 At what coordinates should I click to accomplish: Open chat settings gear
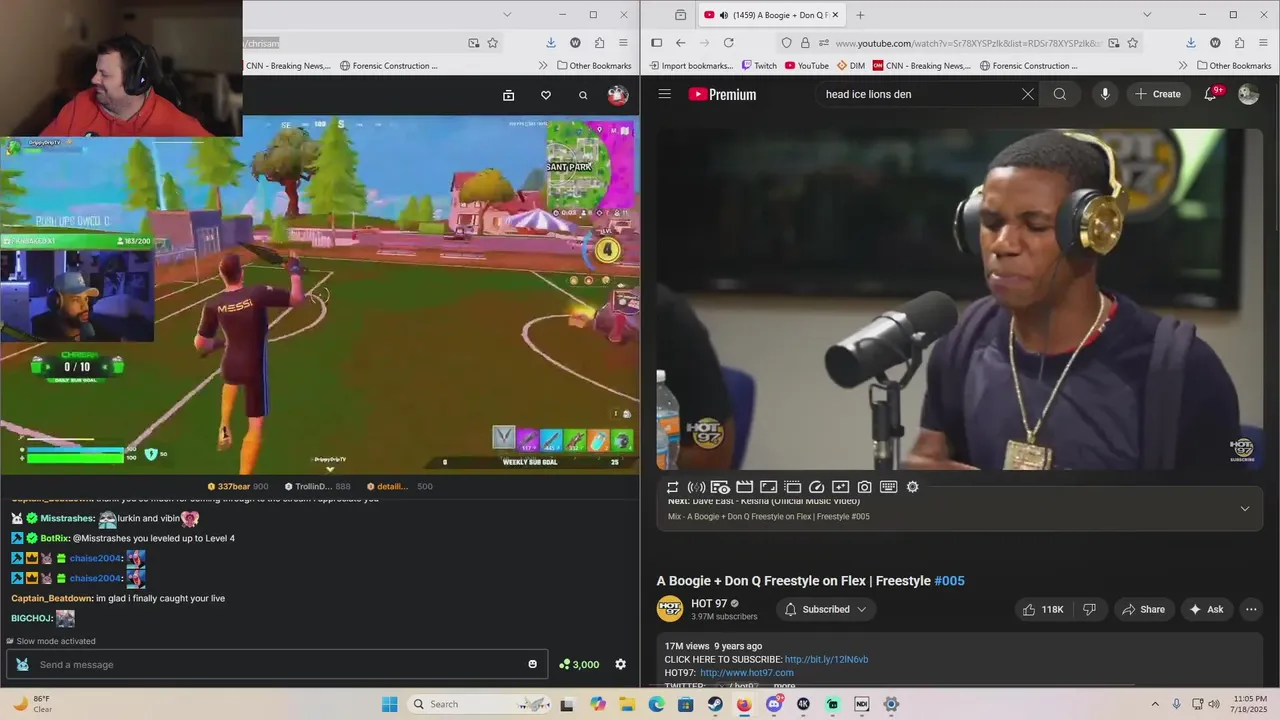[620, 664]
